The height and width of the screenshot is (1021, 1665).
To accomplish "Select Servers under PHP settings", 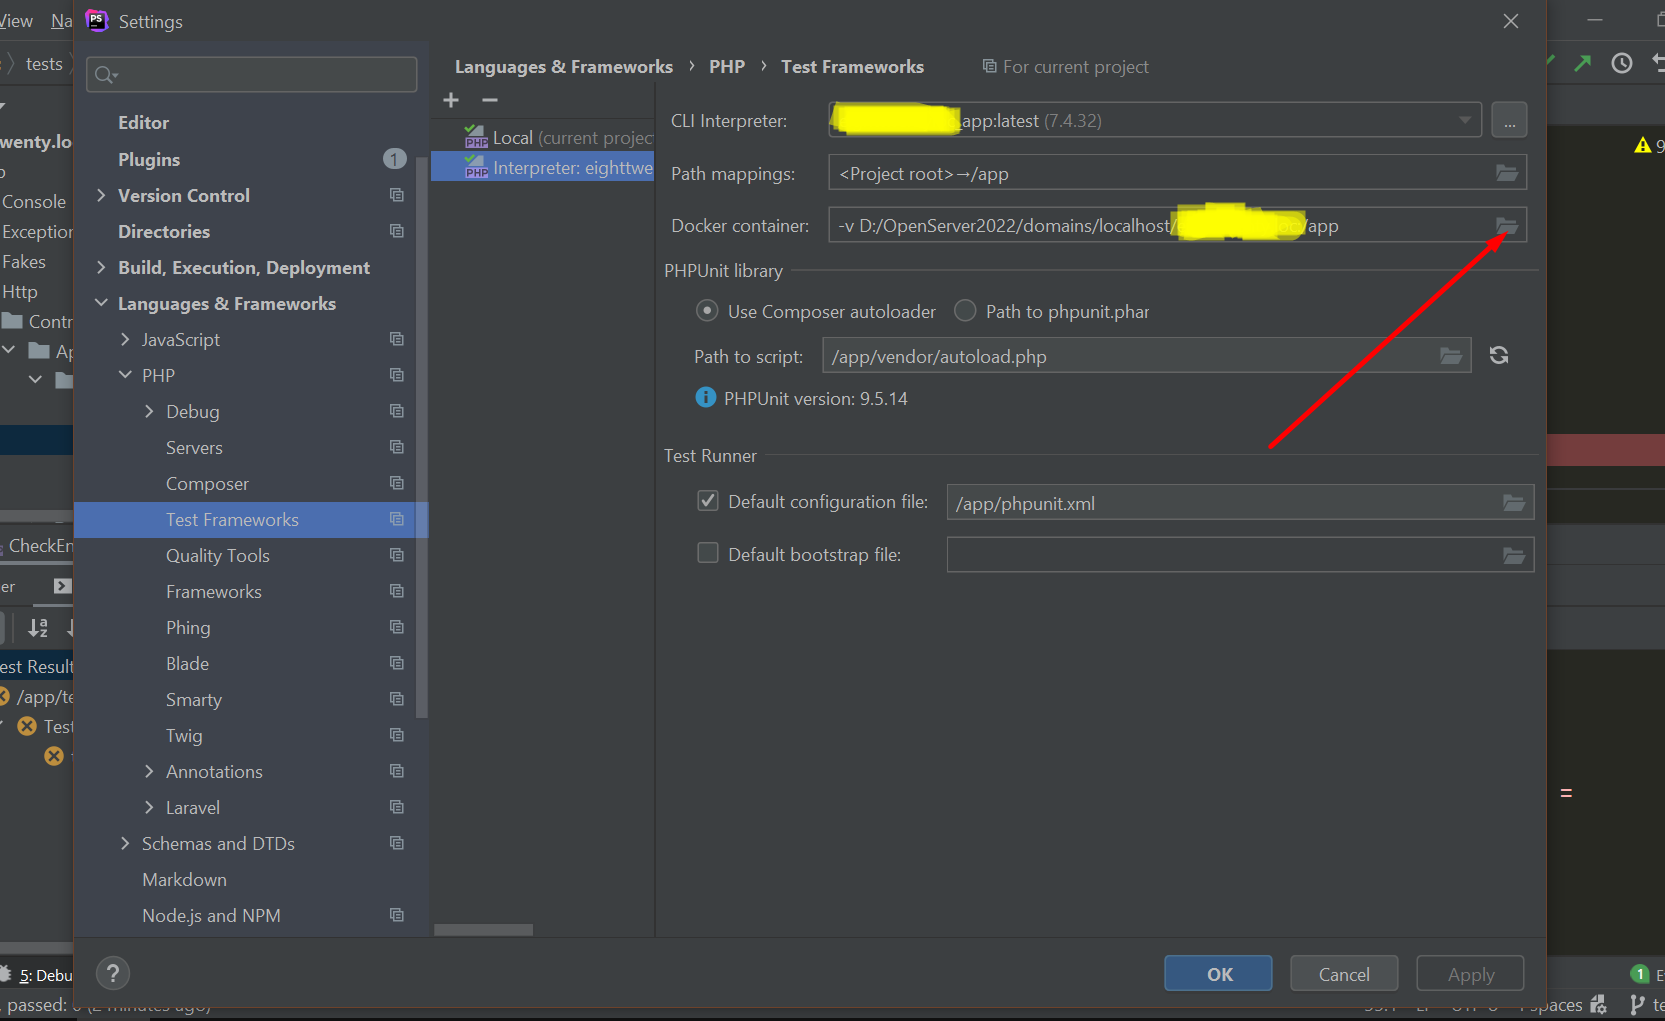I will (194, 447).
